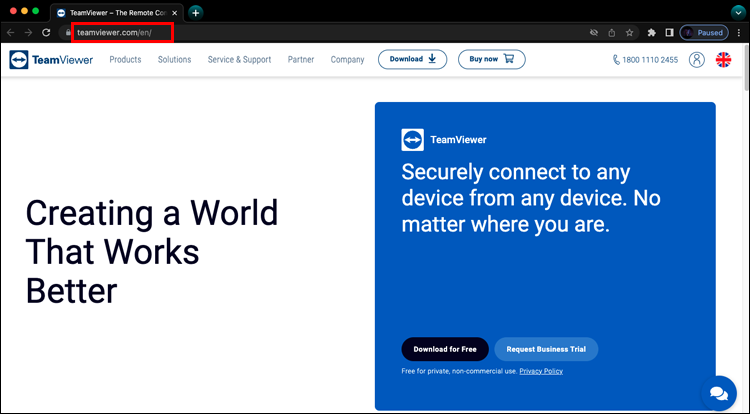
Task: Click the browser forward arrow
Action: [x=28, y=33]
